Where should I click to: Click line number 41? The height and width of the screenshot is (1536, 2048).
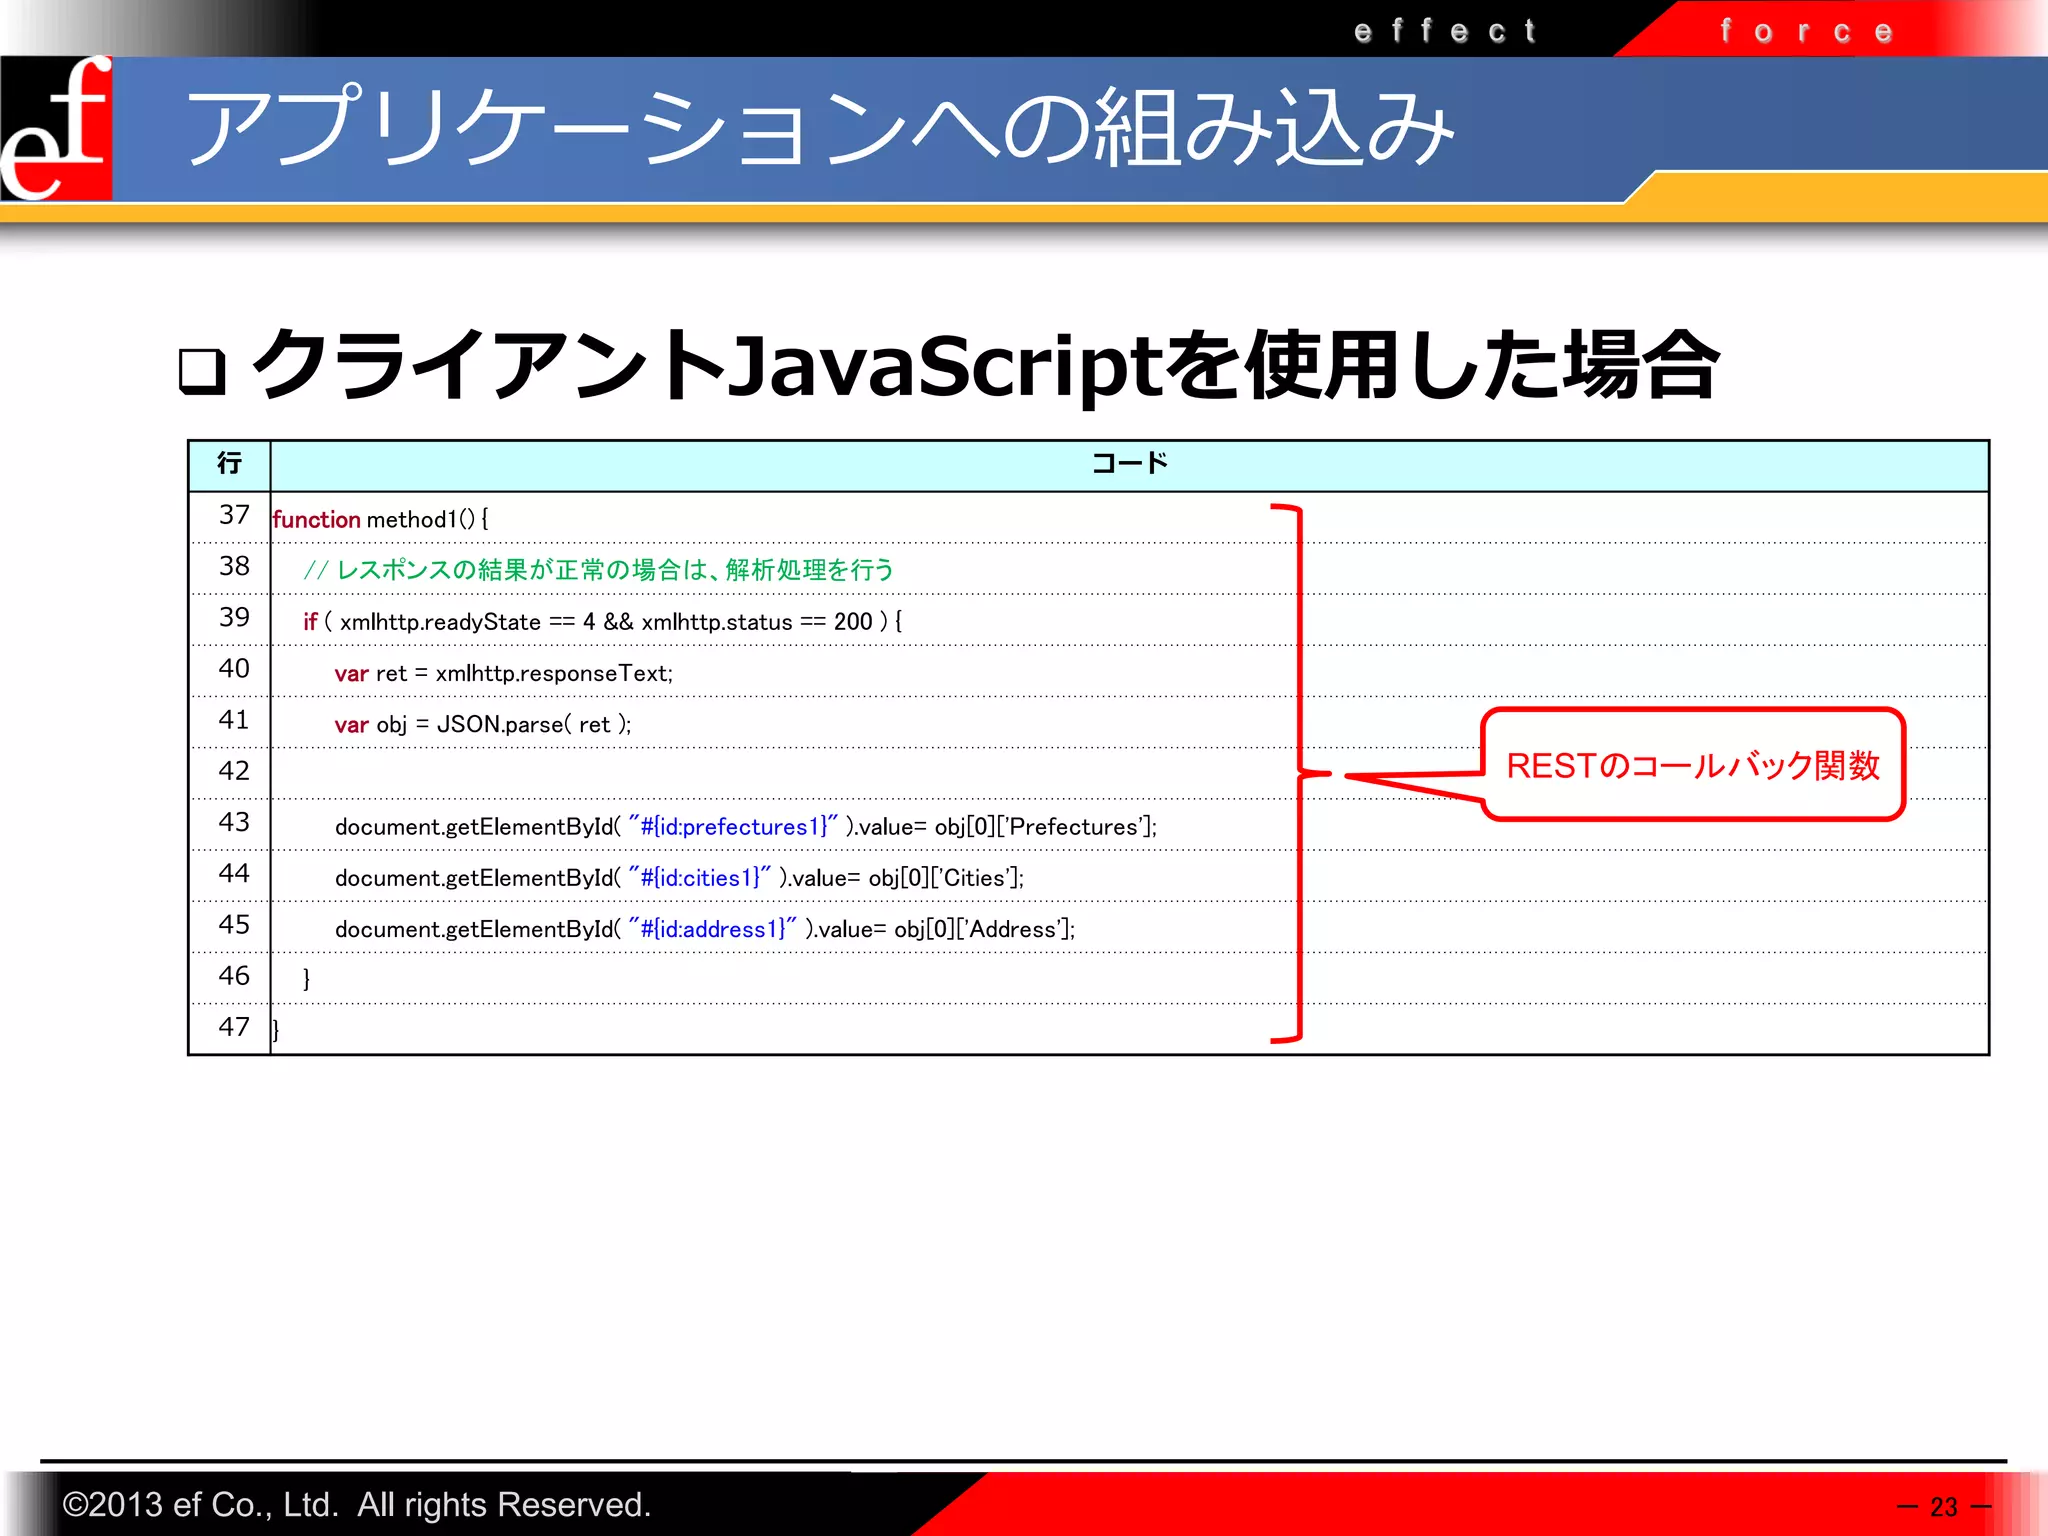(234, 720)
